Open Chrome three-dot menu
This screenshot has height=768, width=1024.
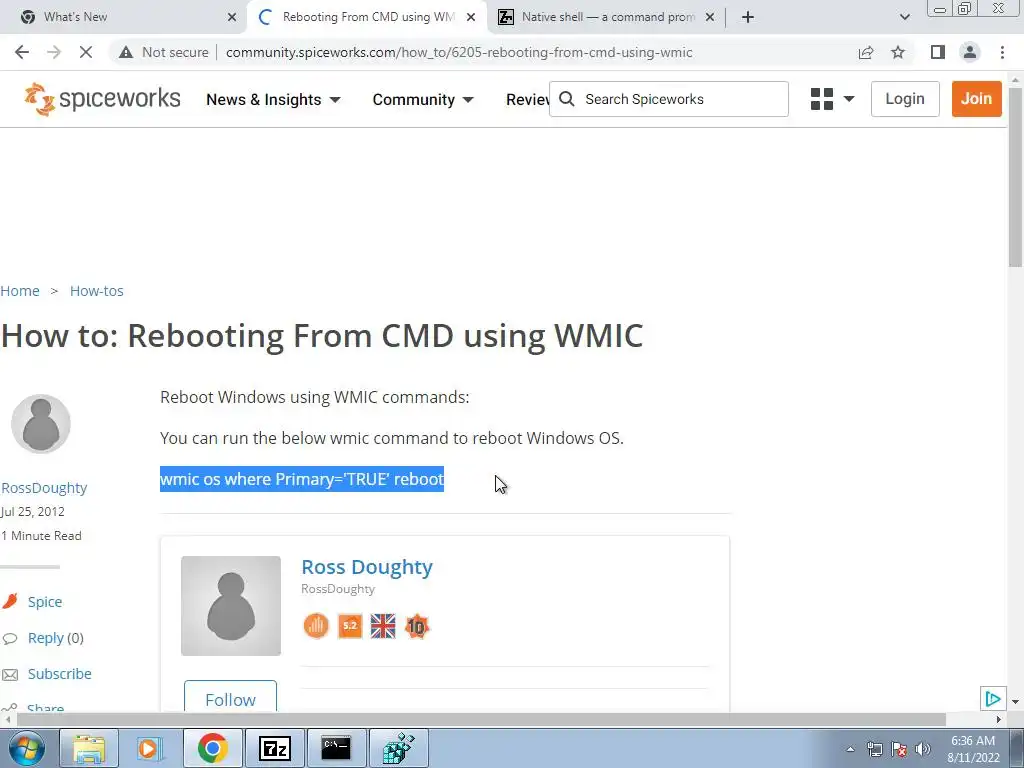(x=1002, y=52)
